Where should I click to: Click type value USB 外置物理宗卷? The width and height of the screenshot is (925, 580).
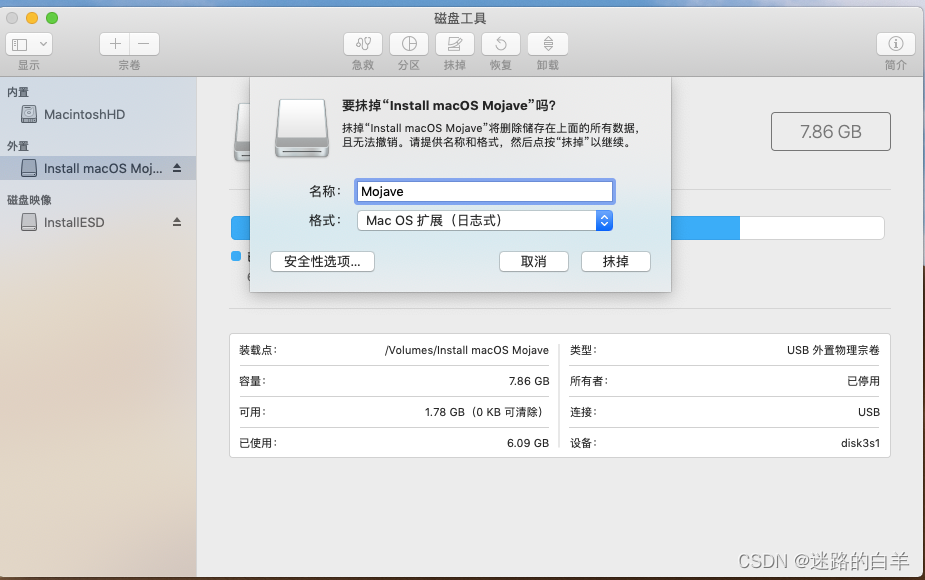click(833, 350)
